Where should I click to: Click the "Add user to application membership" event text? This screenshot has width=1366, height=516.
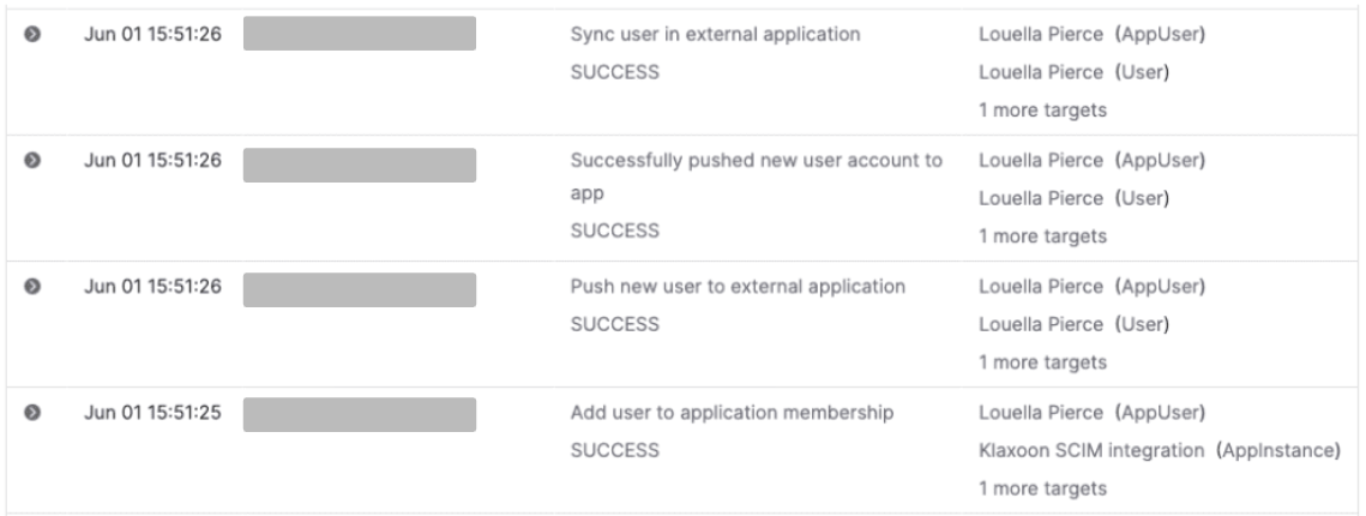click(x=732, y=412)
